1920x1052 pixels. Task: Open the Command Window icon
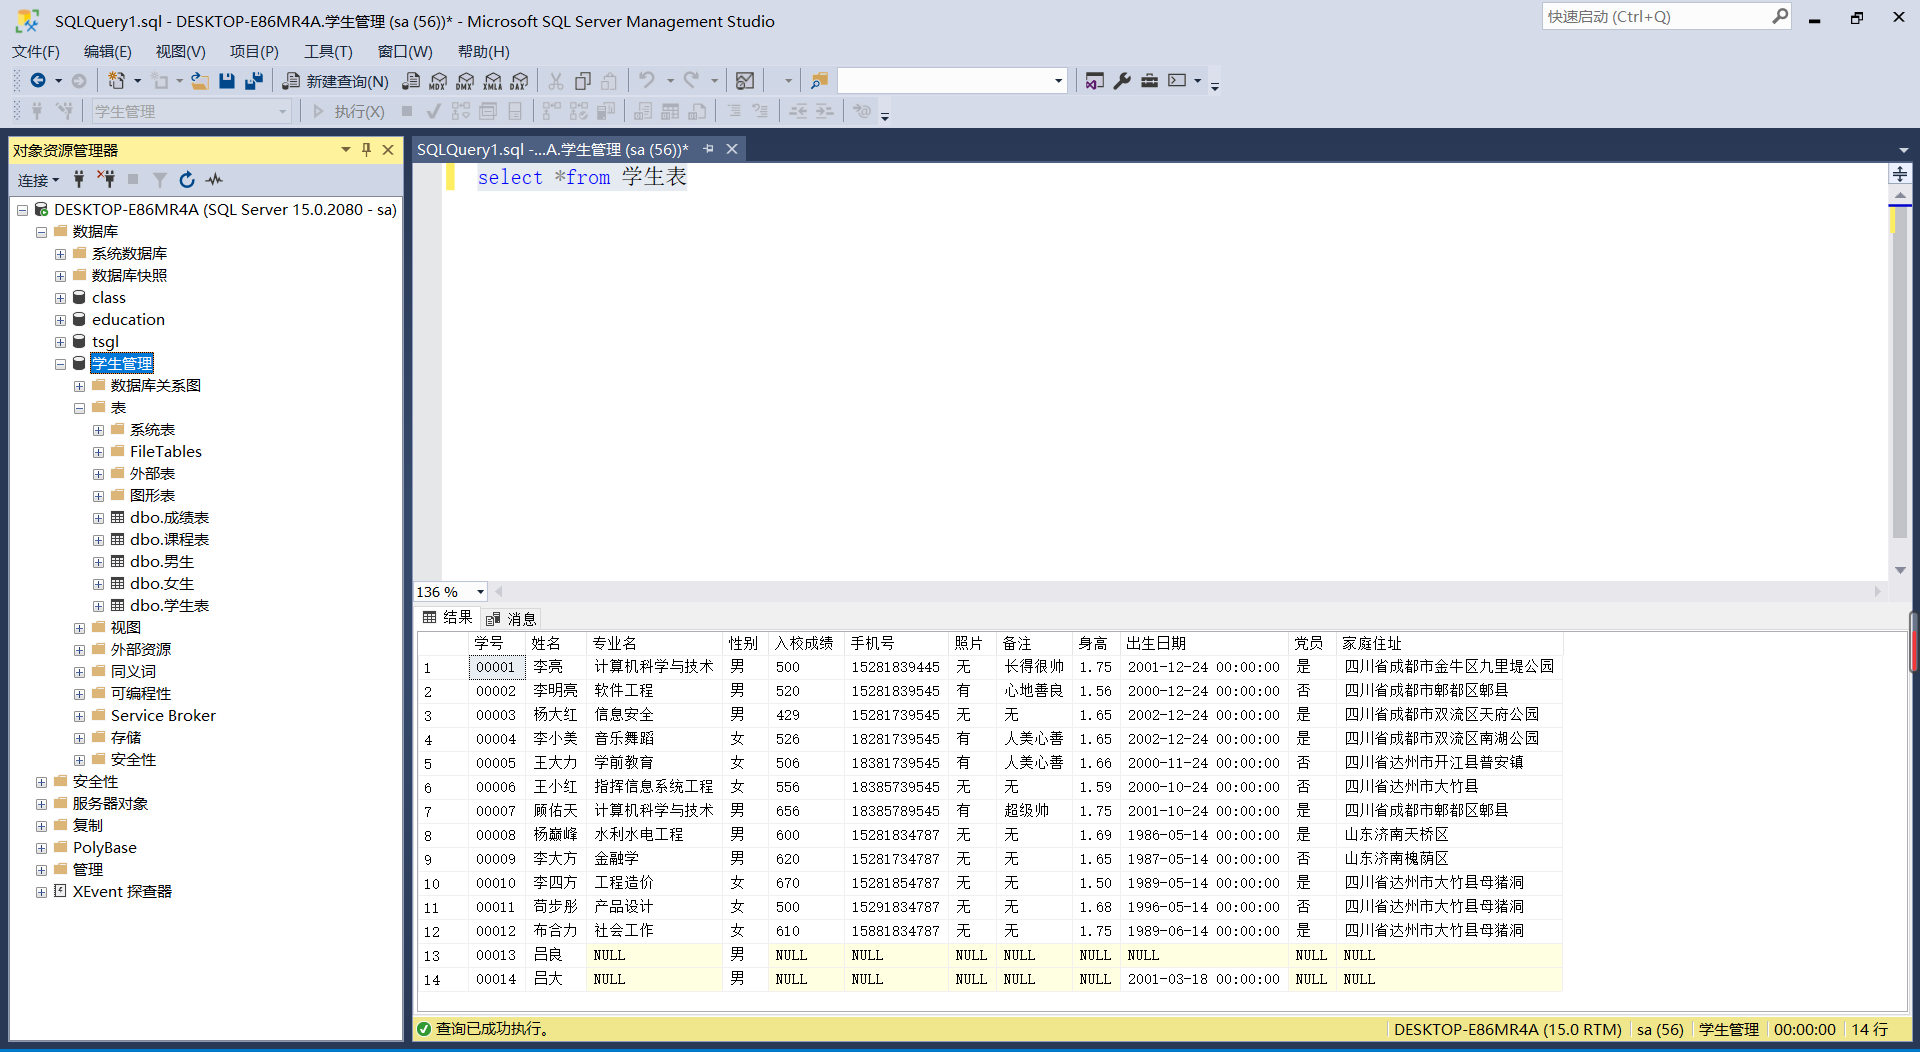tap(1177, 81)
